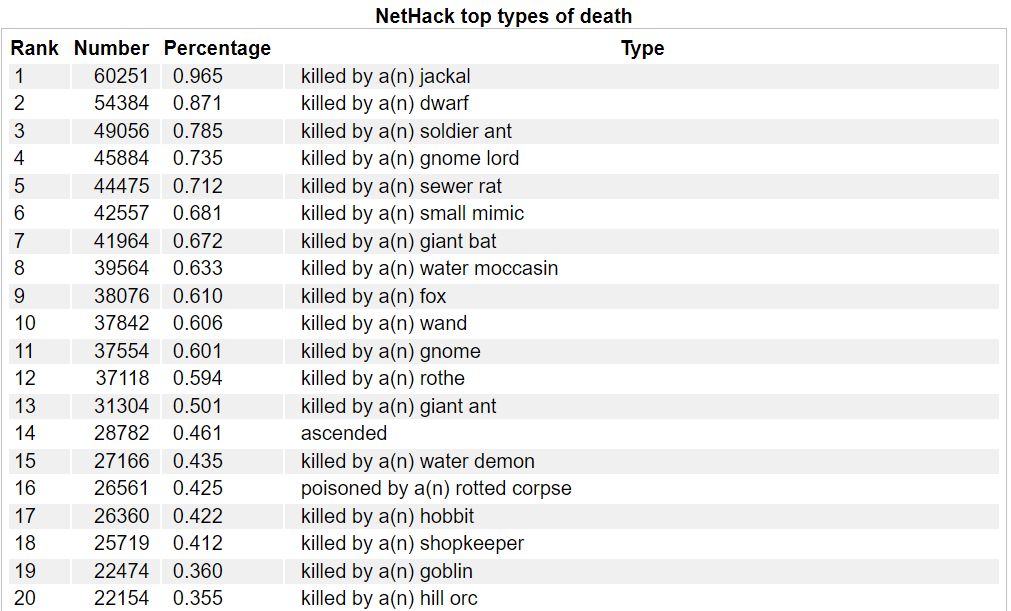Click the number 44475 in sewer rat row

pos(121,186)
